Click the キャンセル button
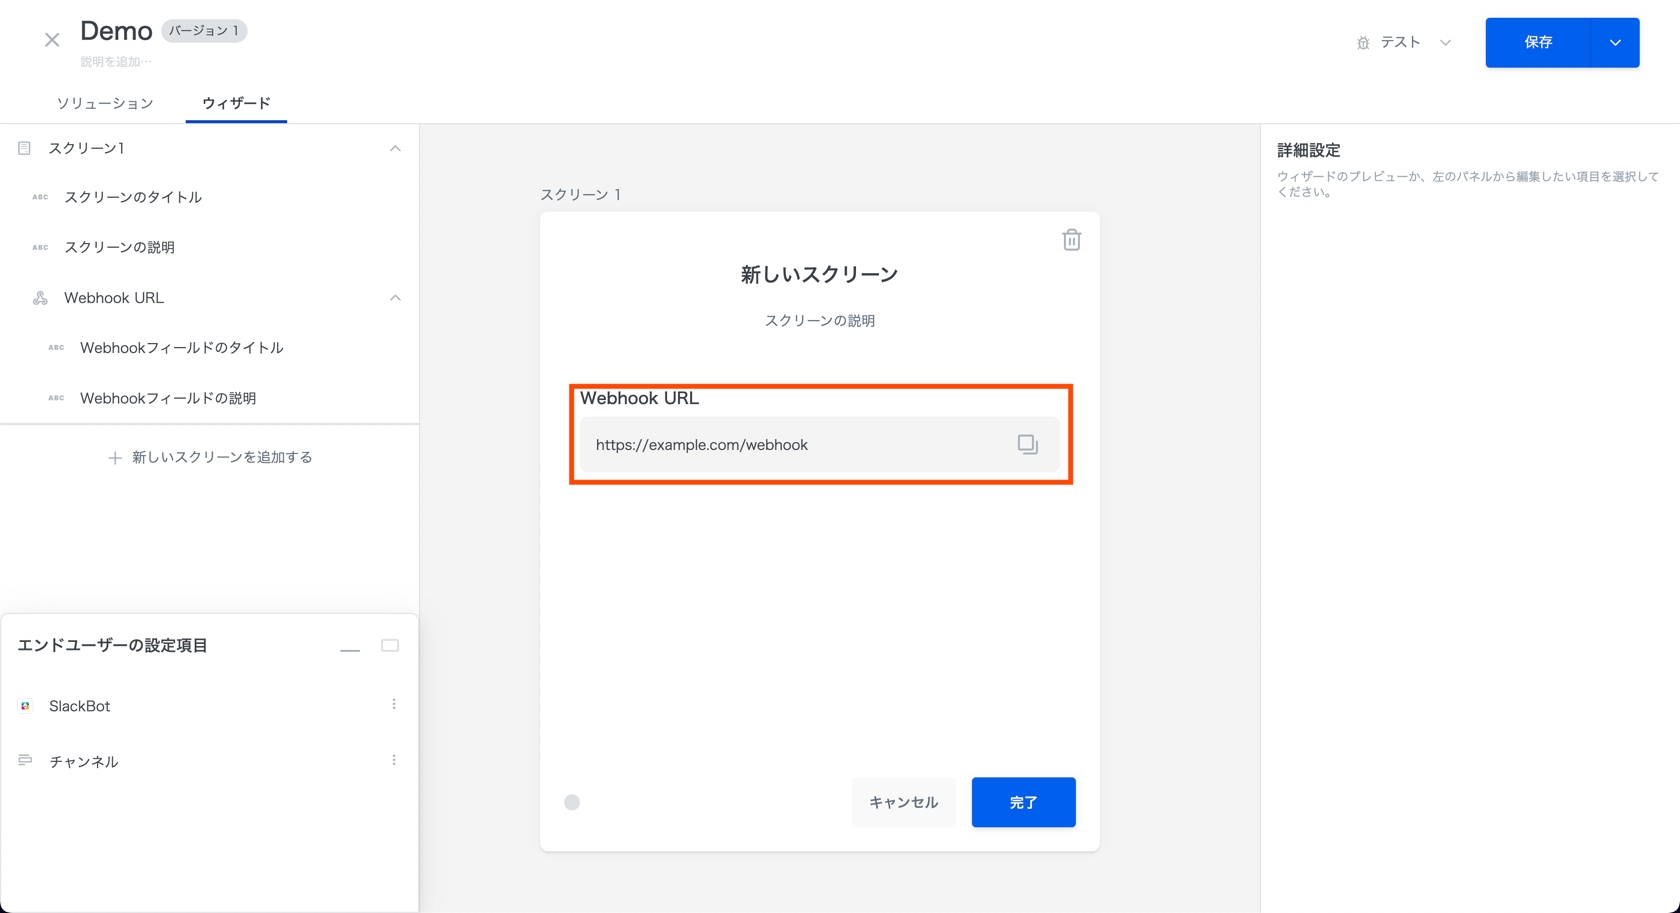The height and width of the screenshot is (913, 1680). pyautogui.click(x=903, y=802)
